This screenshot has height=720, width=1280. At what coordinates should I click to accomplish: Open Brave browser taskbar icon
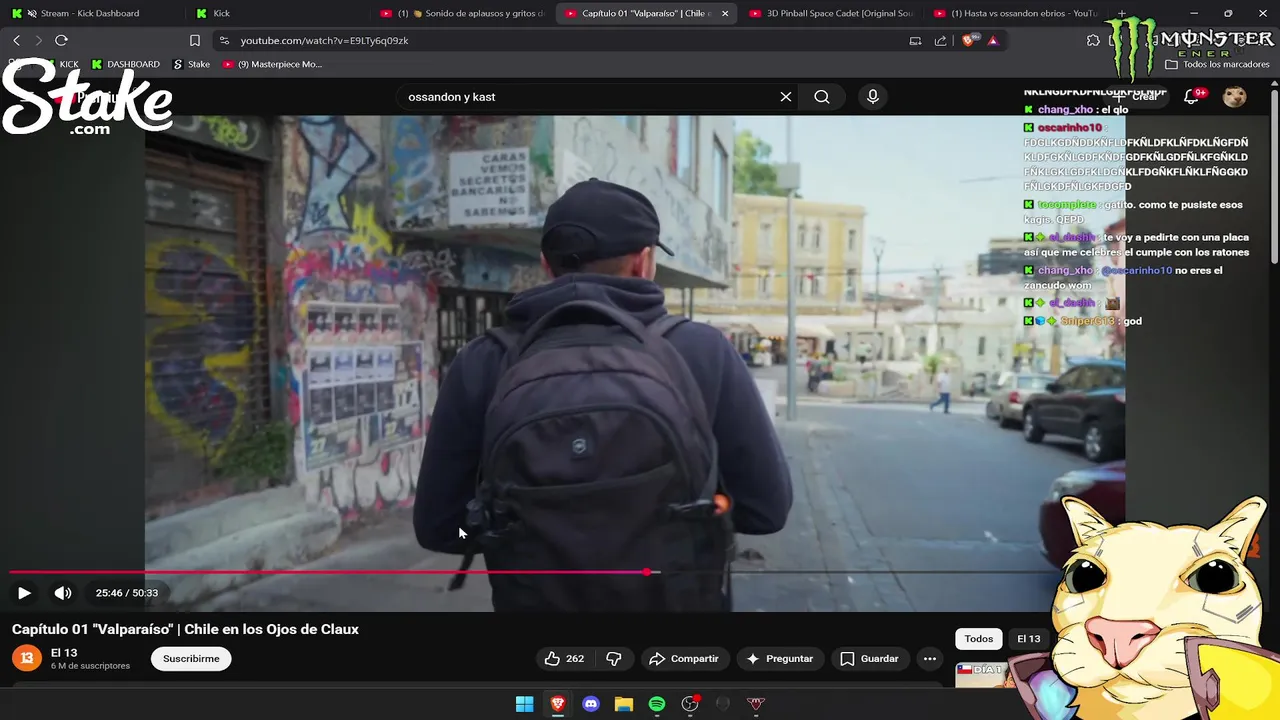pos(558,704)
